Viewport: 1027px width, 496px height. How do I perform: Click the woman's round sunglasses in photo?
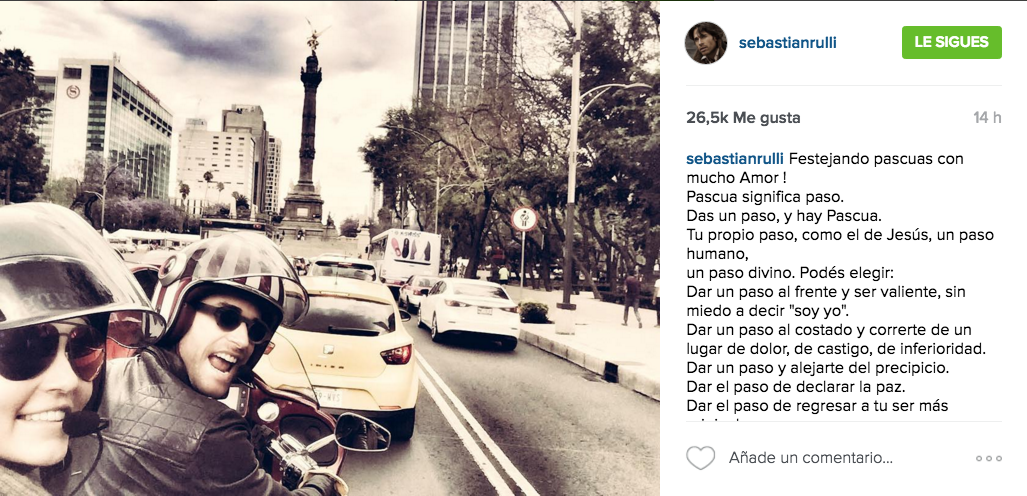pos(49,352)
